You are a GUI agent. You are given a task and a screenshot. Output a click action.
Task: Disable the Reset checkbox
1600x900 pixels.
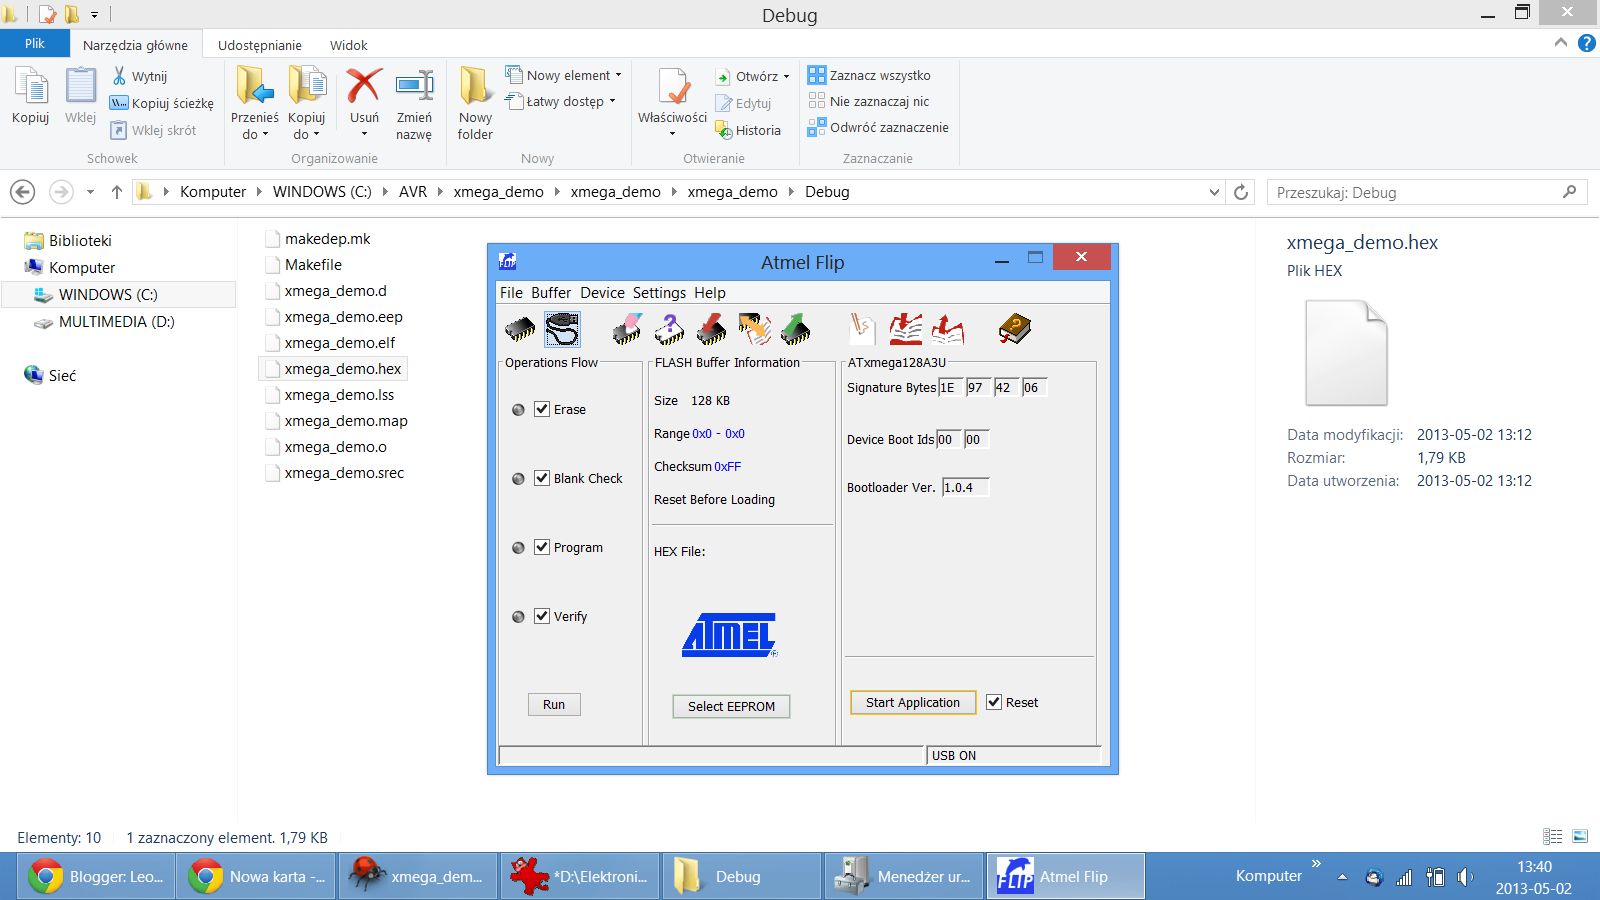[994, 702]
